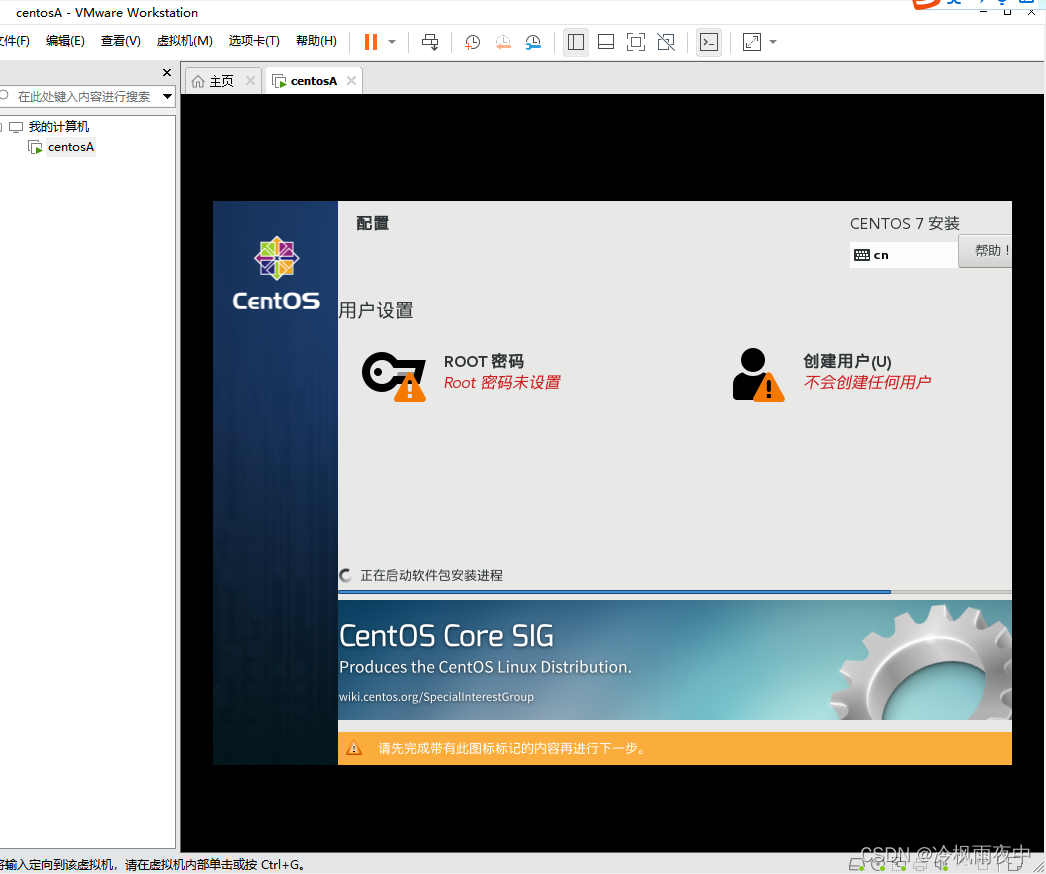The width and height of the screenshot is (1046, 874).
Task: Revert the VM to previous snapshot
Action: pyautogui.click(x=503, y=42)
